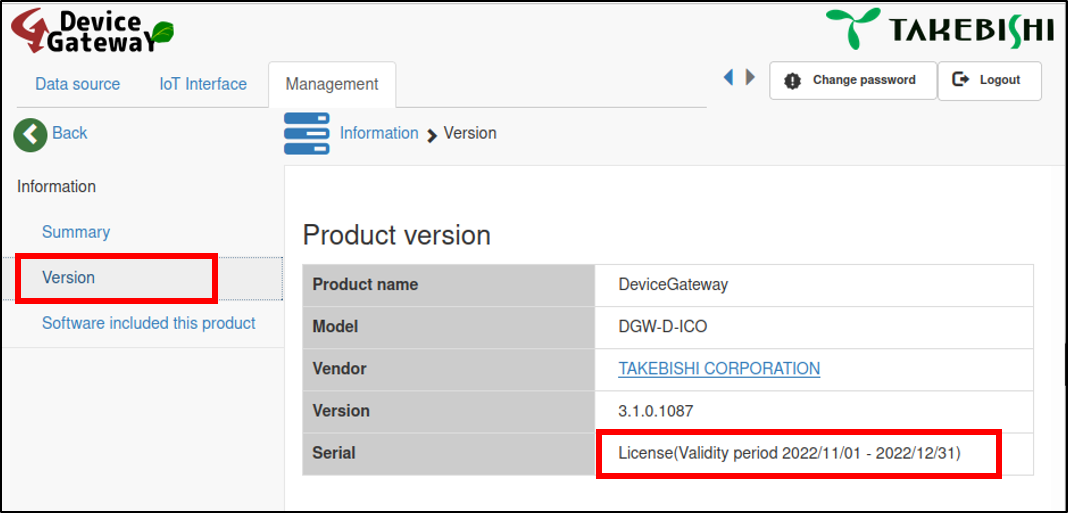
Task: Open Summary in the sidebar
Action: coord(76,232)
